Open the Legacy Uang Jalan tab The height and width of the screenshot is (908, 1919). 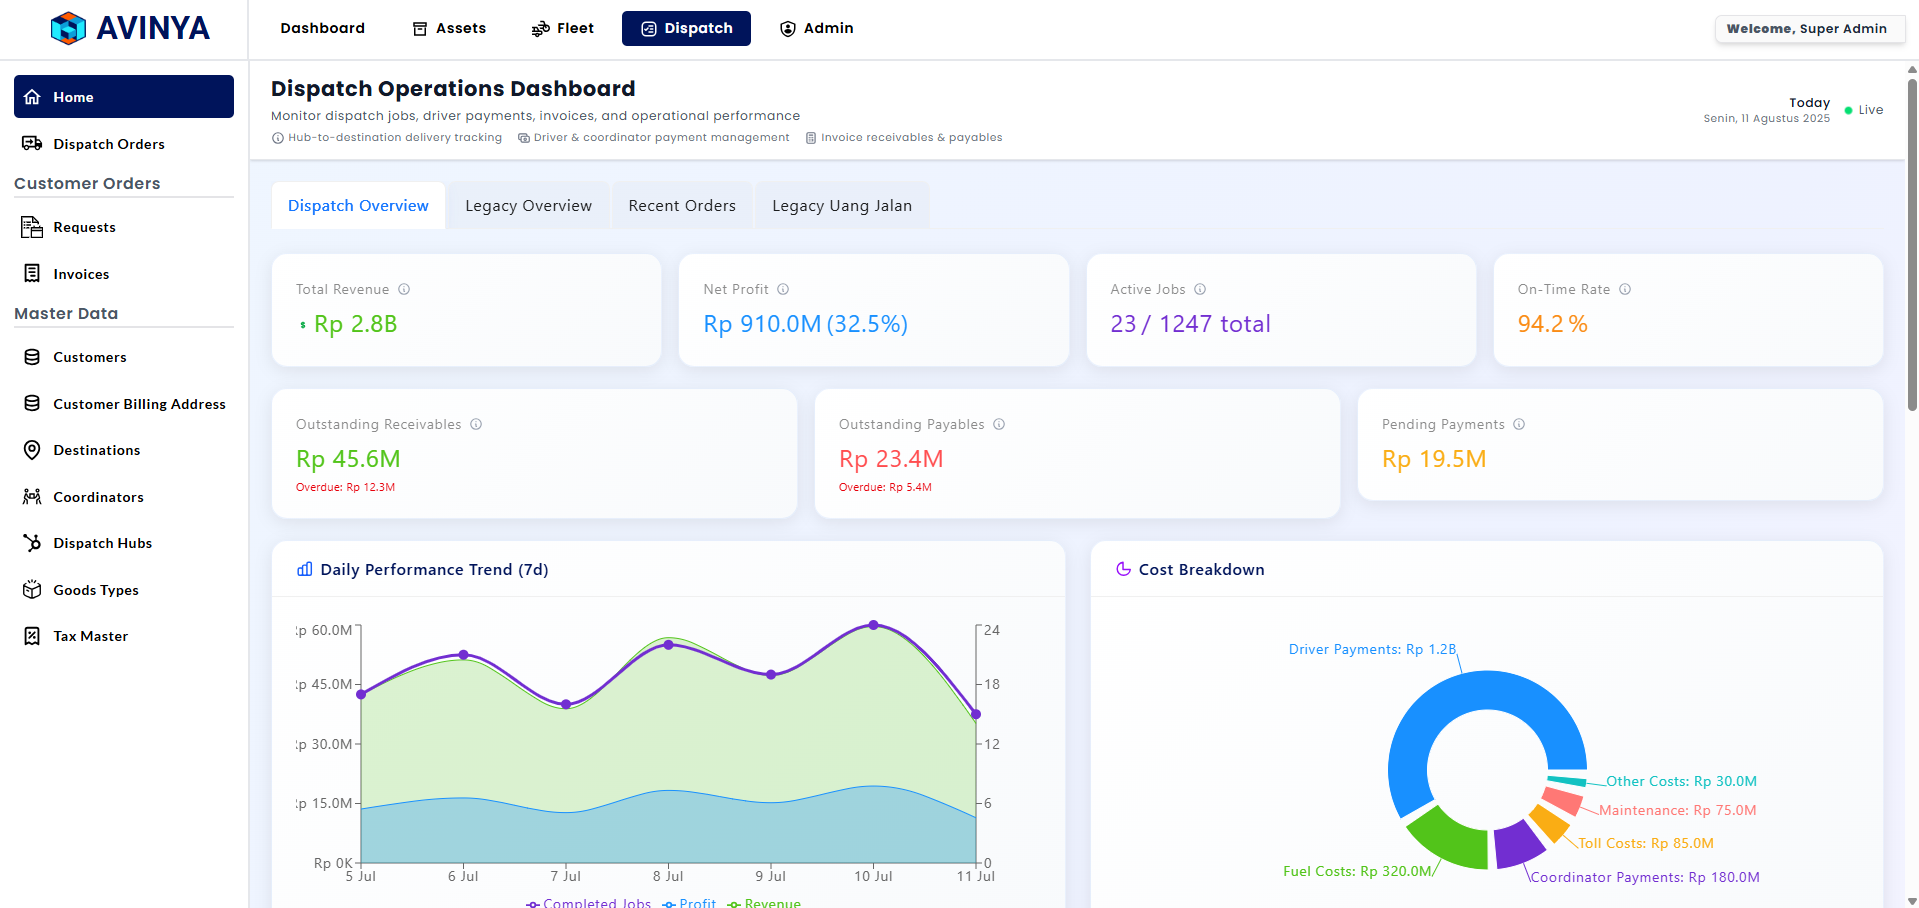pyautogui.click(x=841, y=205)
